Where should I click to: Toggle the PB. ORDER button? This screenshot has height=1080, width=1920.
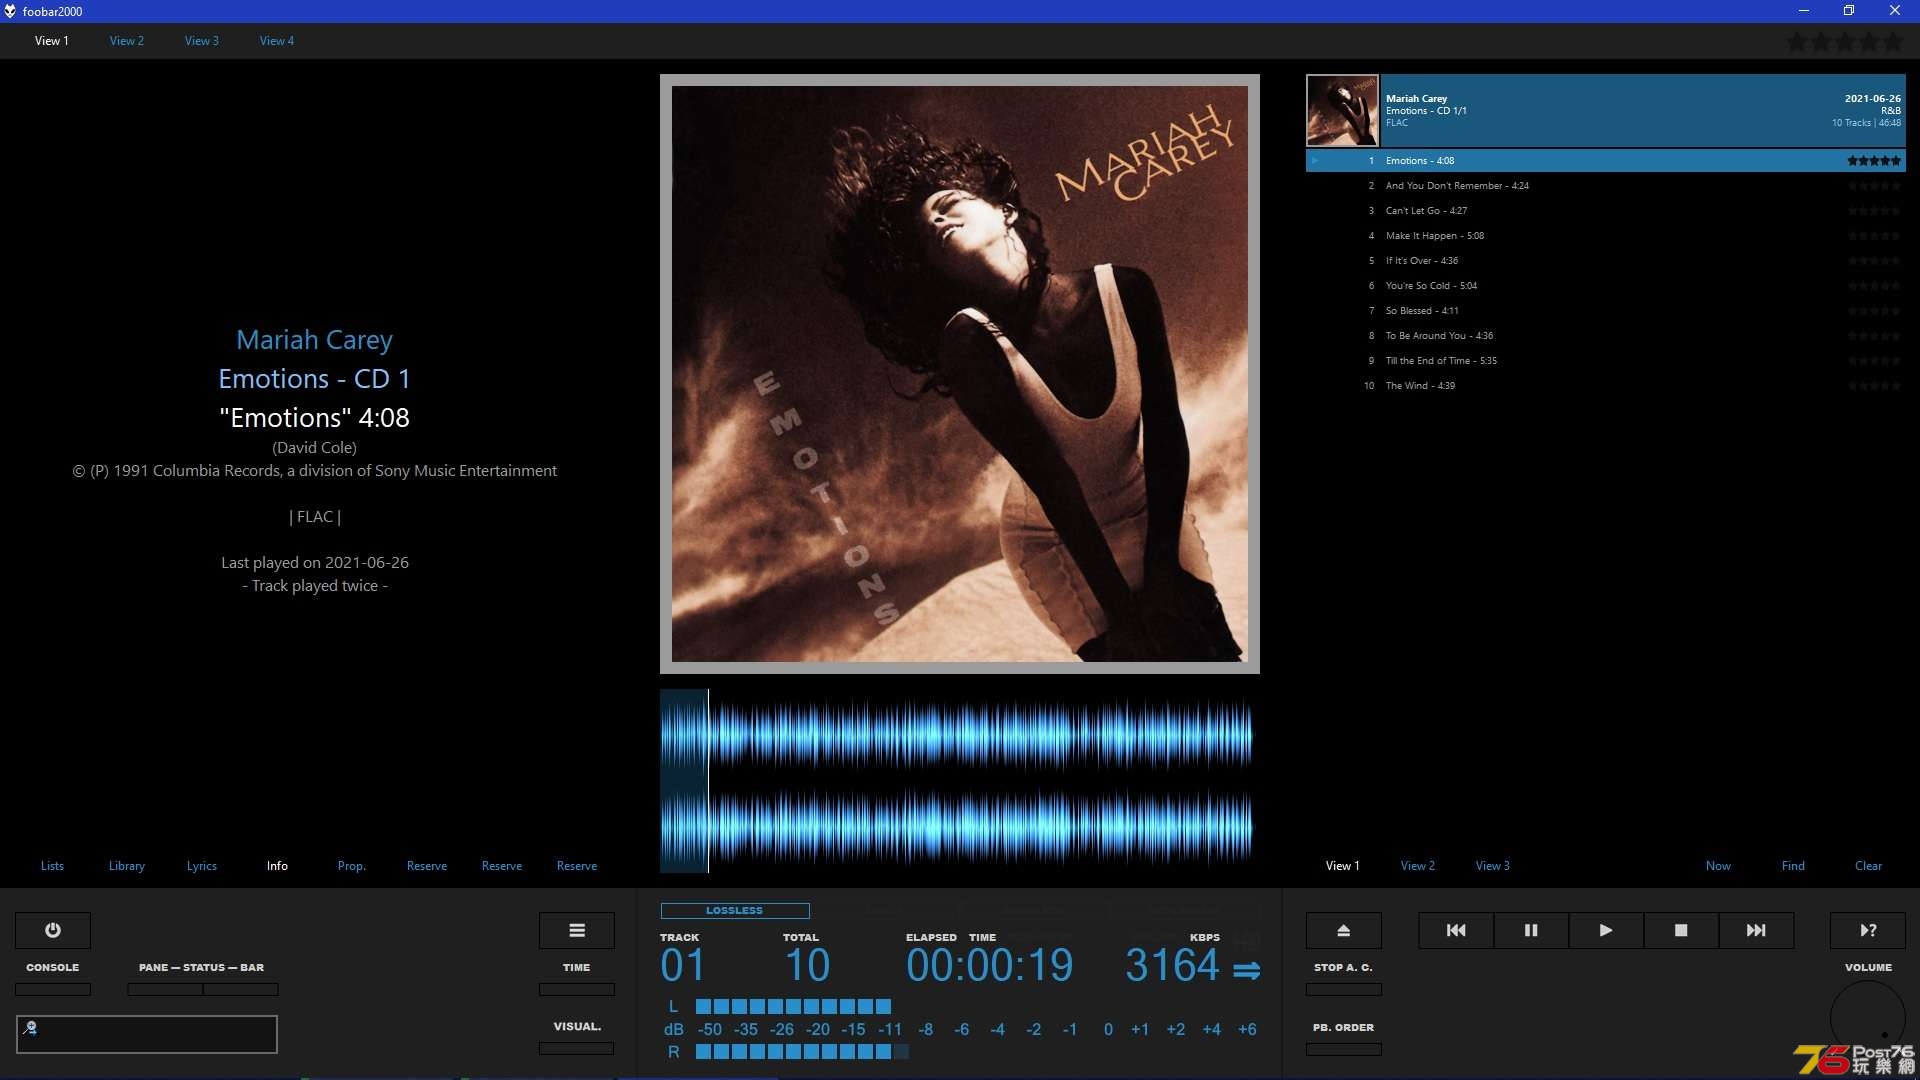click(1344, 1049)
